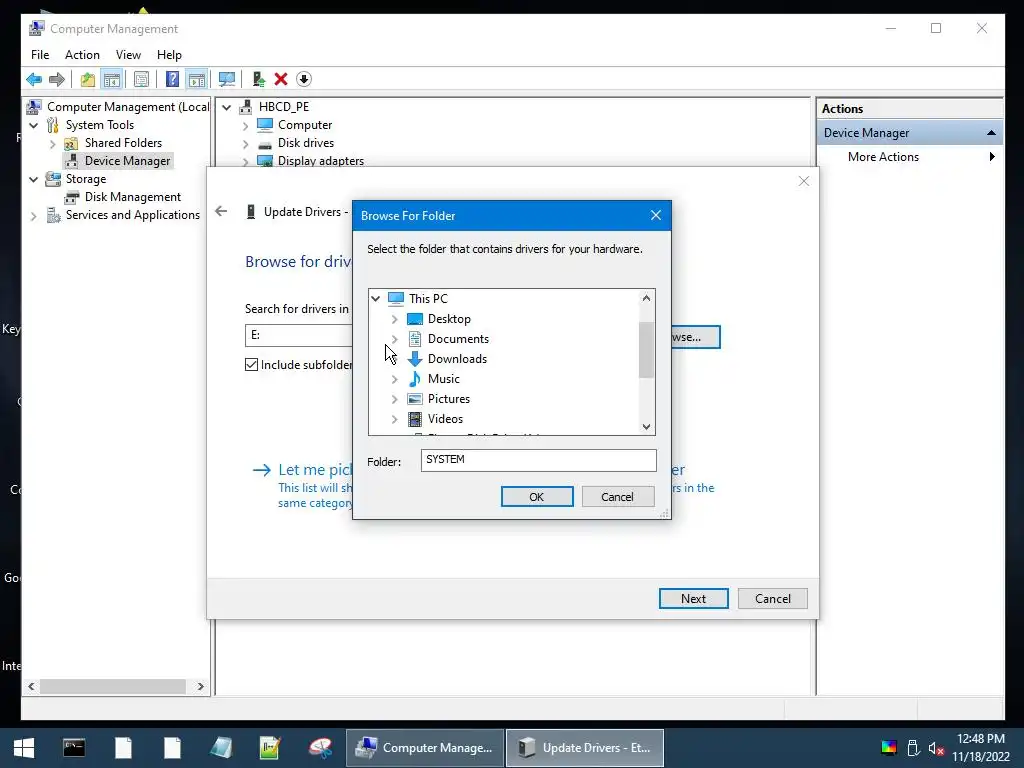This screenshot has height=768, width=1024.
Task: Click the driver search path field
Action: click(299, 335)
